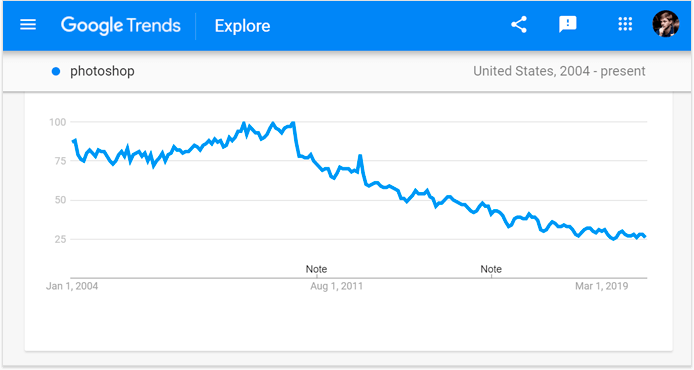Screen dimensions: 694x370
Task: Open the hamburger main menu
Action: (x=28, y=25)
